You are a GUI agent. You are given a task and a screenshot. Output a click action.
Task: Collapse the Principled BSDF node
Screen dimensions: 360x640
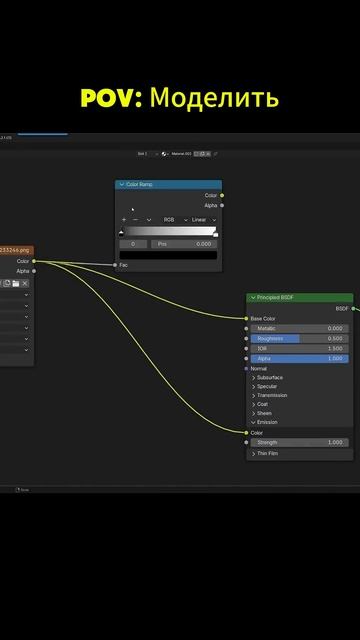tap(253, 298)
